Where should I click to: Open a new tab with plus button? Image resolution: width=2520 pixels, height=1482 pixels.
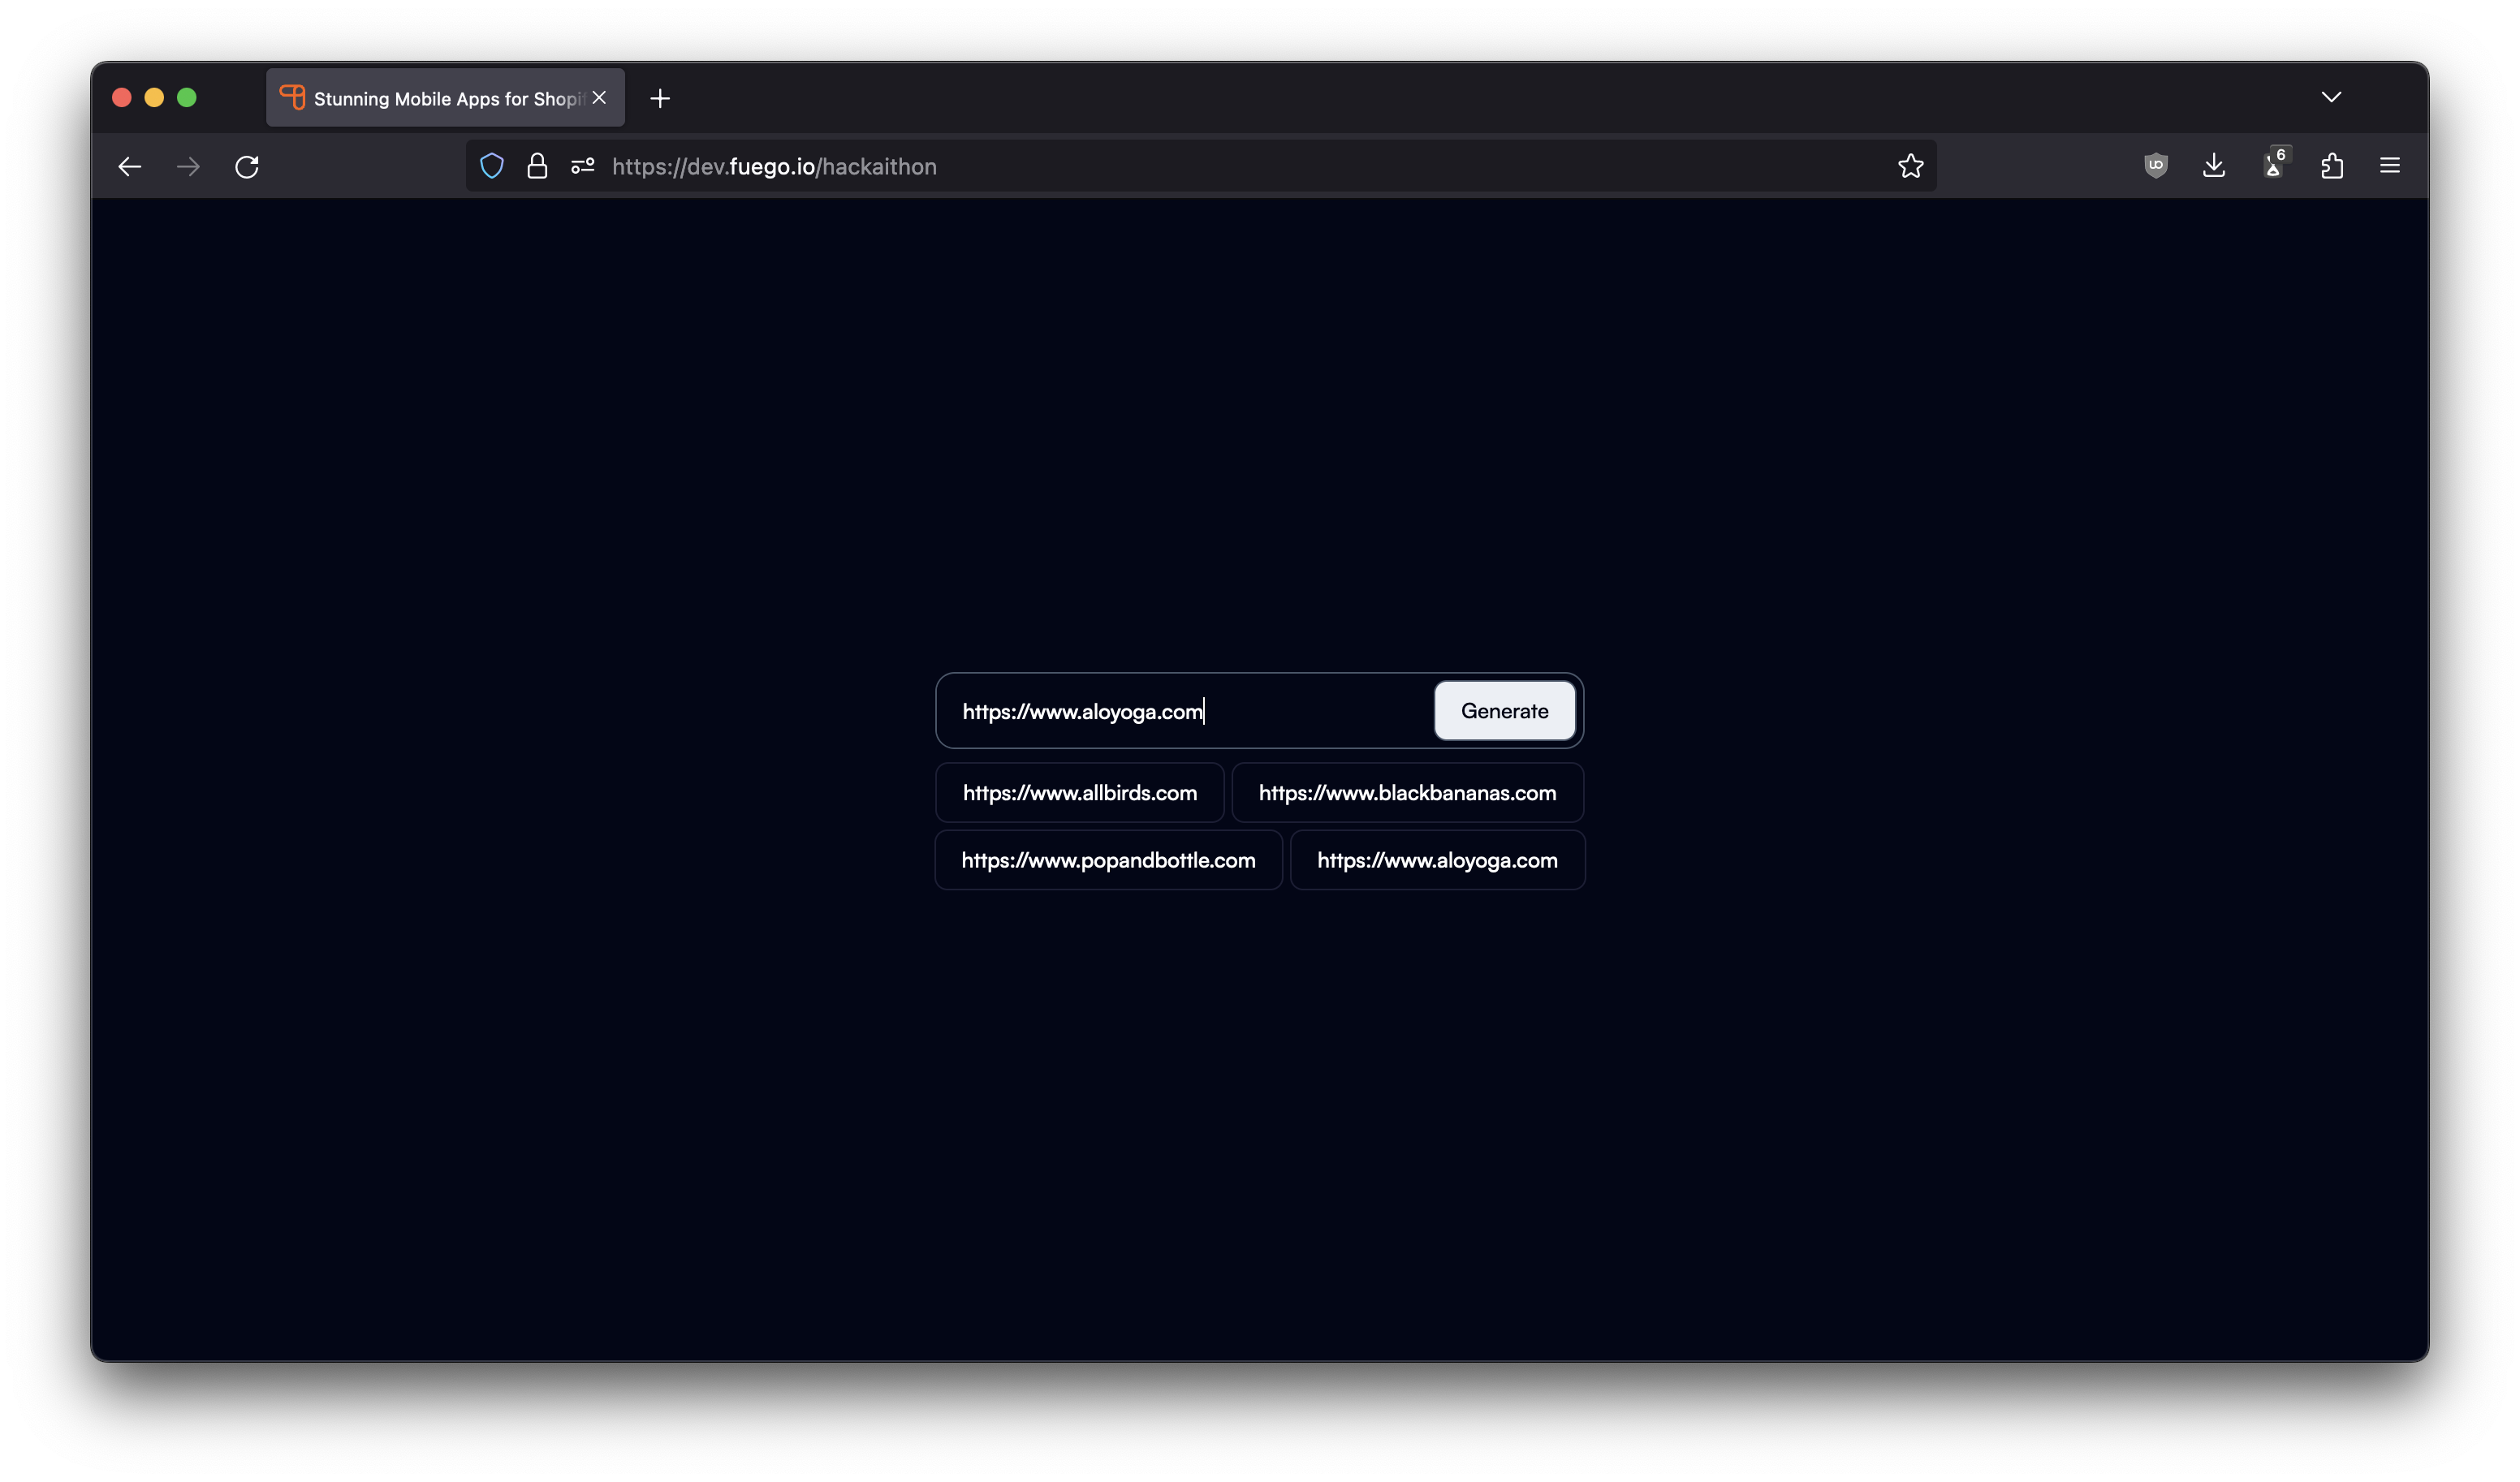tap(660, 98)
